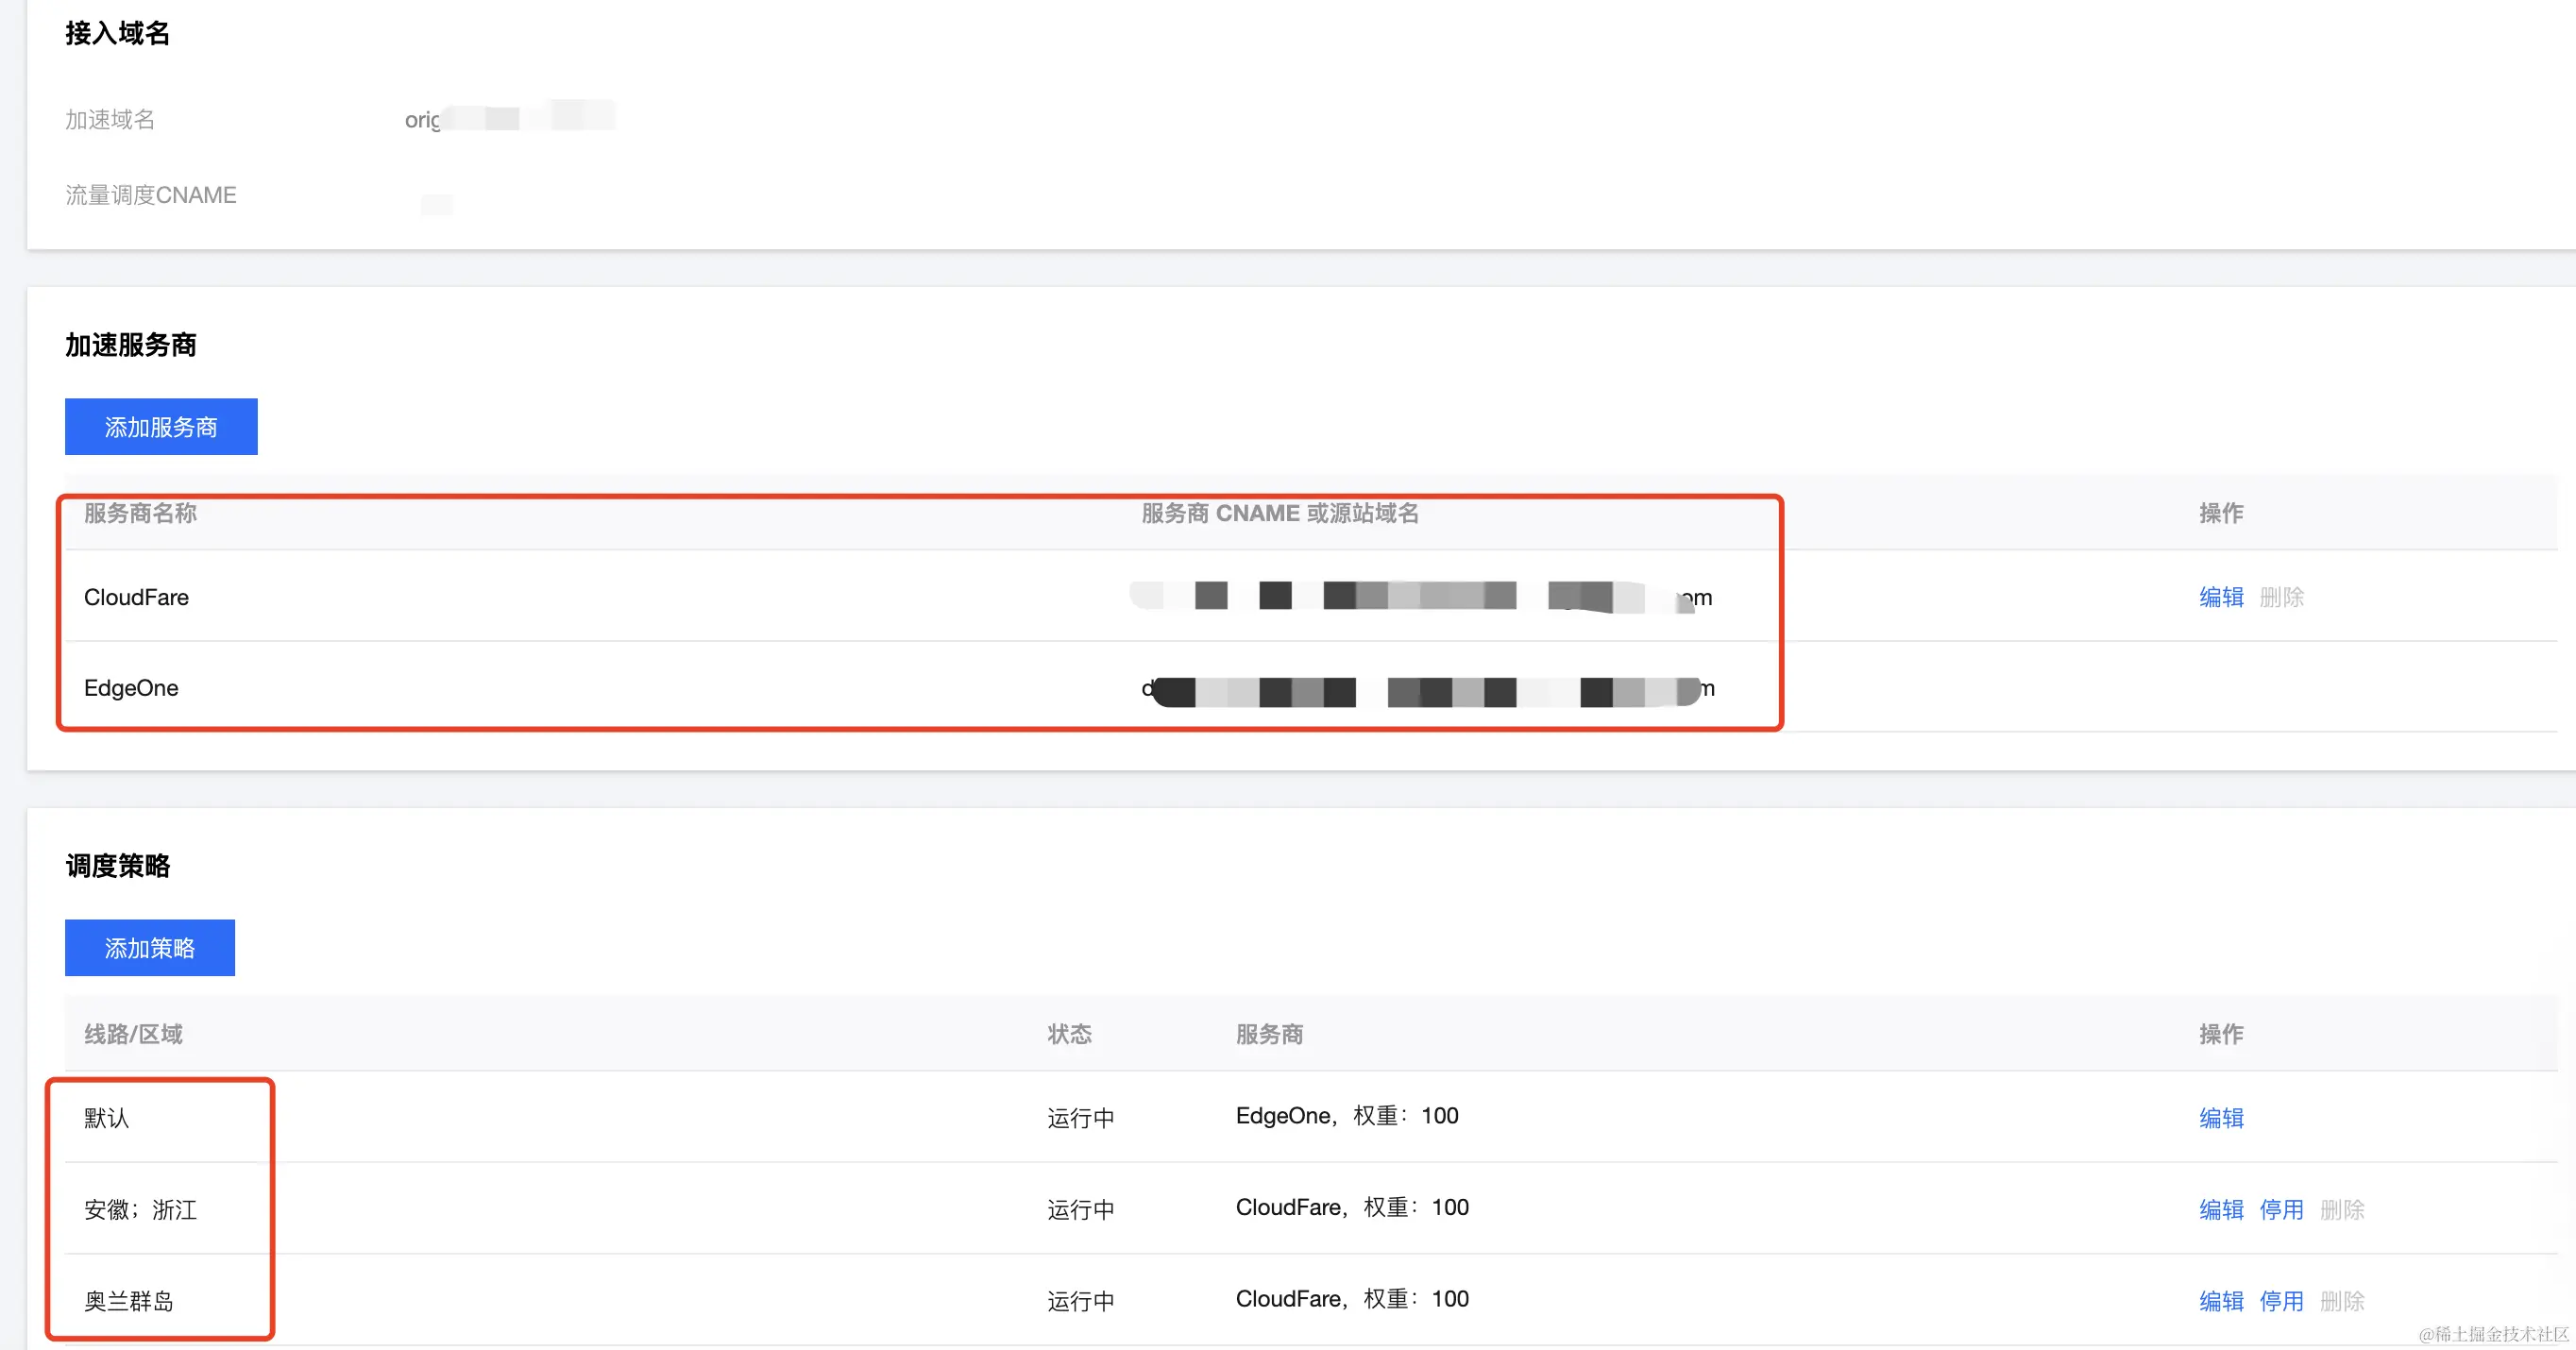This screenshot has width=2576, height=1350.
Task: Click the blurred CloudFare CNAME value
Action: pyautogui.click(x=1420, y=597)
